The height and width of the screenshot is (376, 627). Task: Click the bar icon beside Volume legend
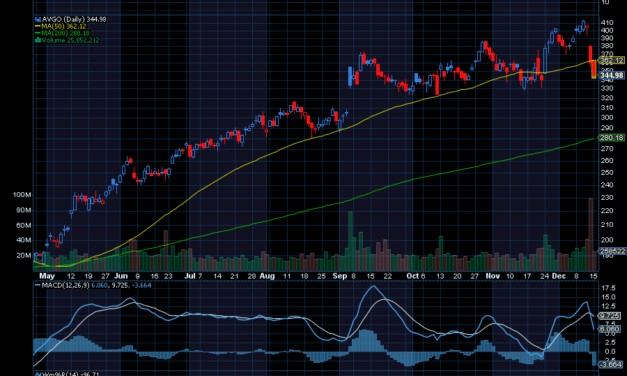(38, 40)
